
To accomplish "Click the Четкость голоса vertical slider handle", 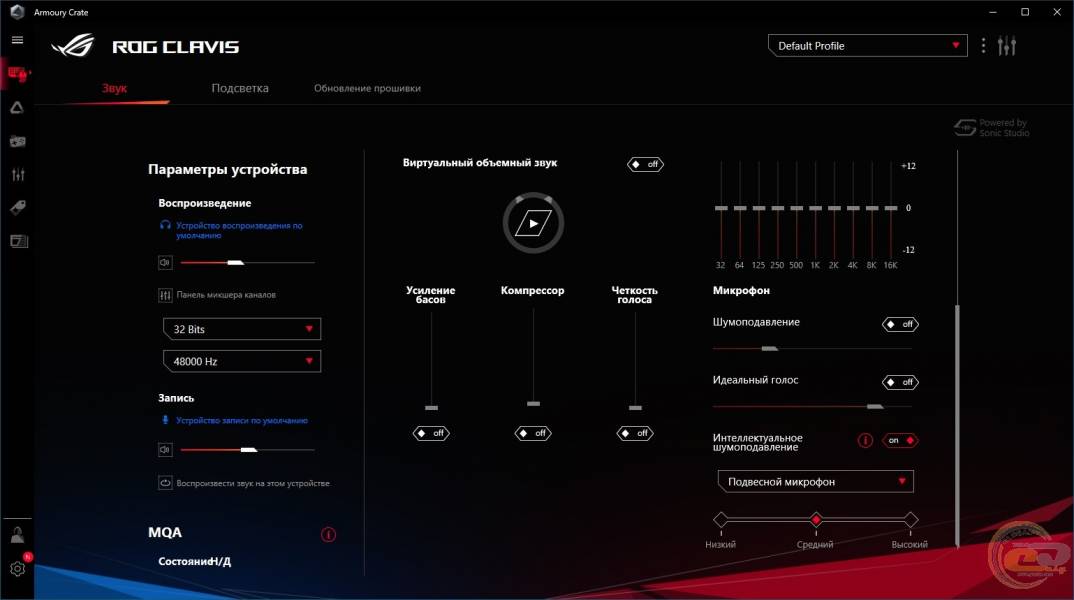I will [635, 408].
